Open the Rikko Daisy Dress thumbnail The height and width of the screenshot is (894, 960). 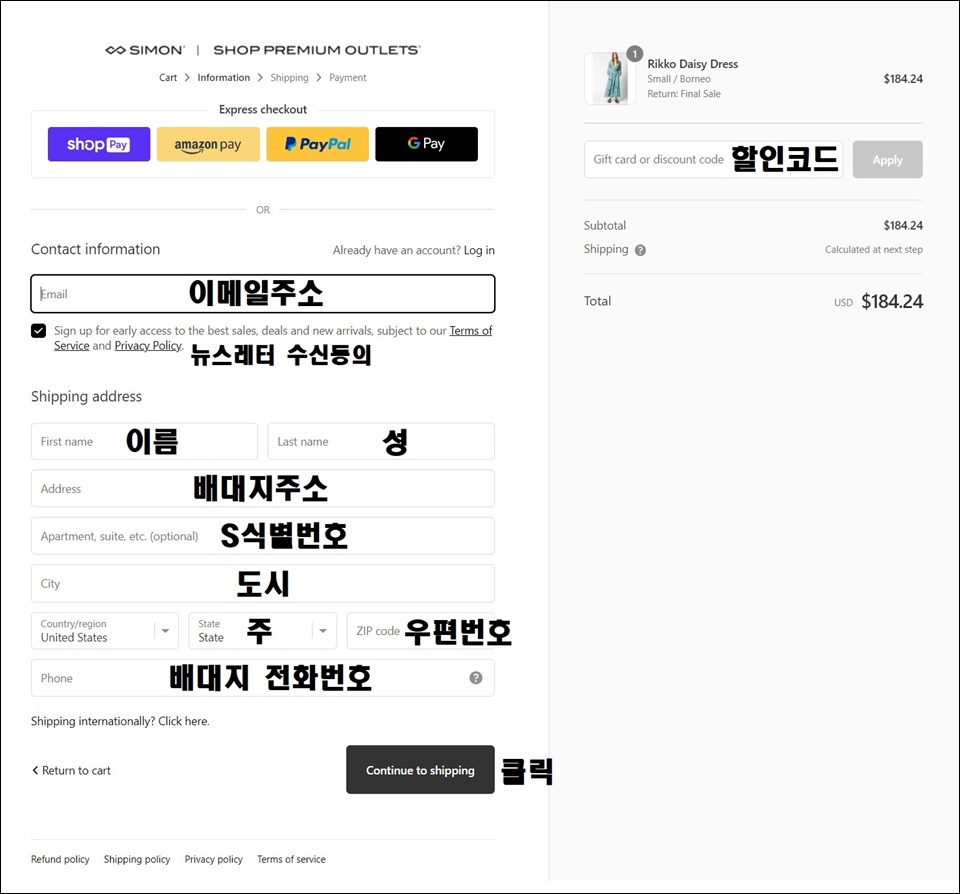pyautogui.click(x=610, y=78)
